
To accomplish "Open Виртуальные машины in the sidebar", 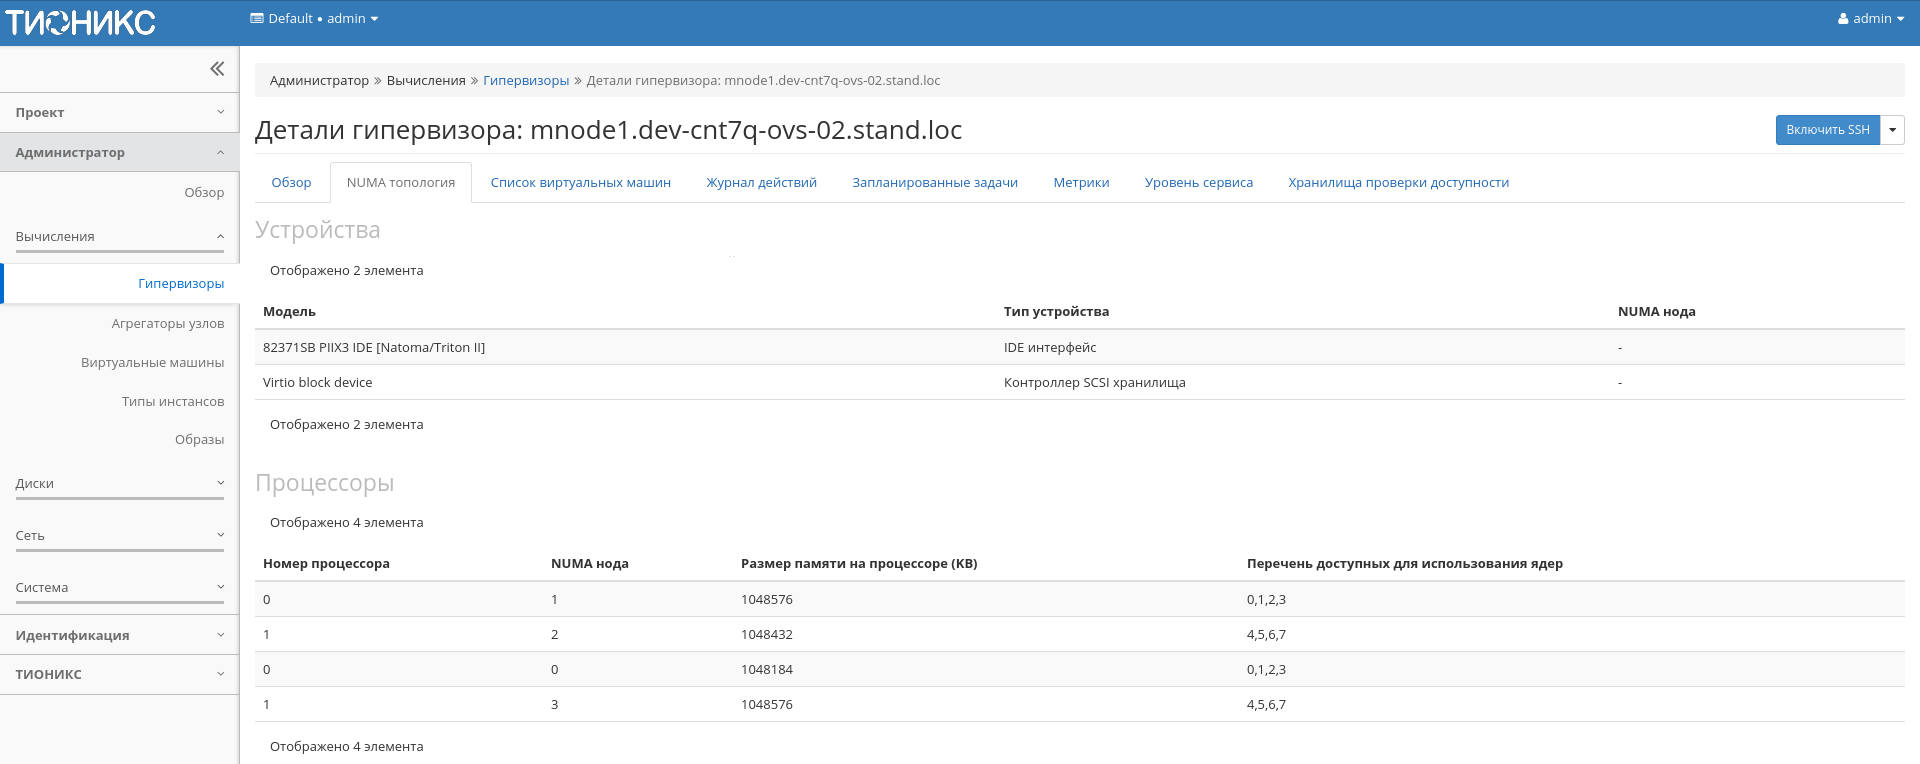I will click(152, 363).
